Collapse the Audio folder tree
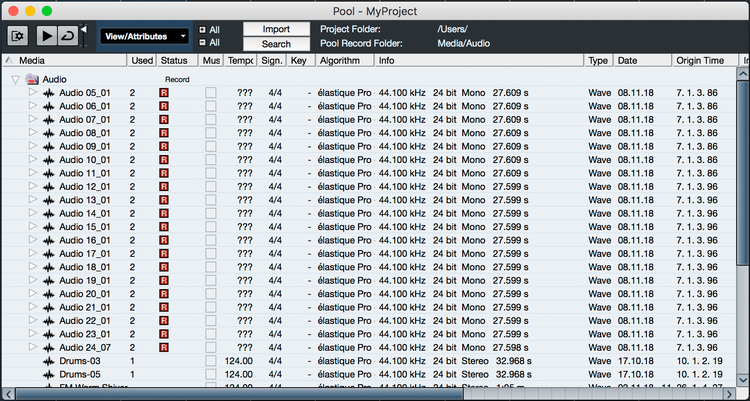The image size is (750, 401). 16,79
